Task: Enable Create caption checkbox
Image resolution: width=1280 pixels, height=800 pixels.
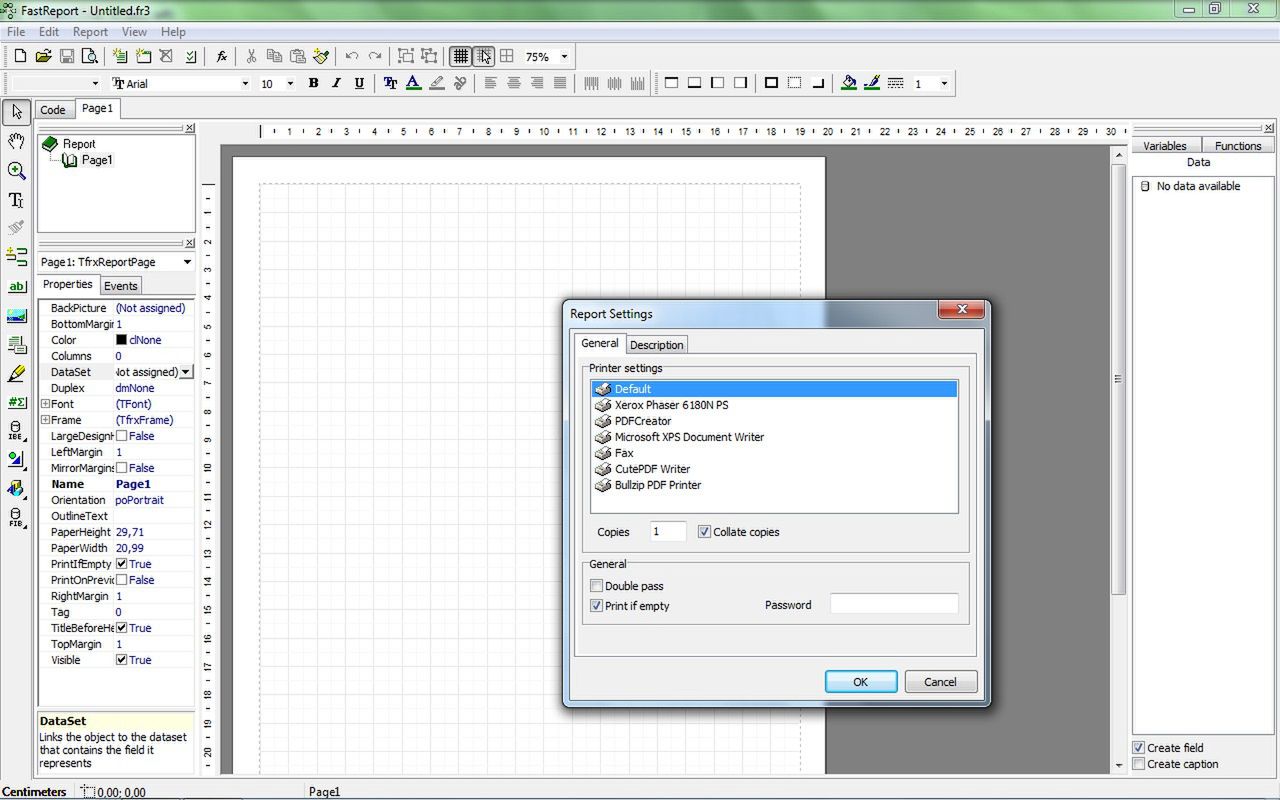Action: (x=1138, y=764)
